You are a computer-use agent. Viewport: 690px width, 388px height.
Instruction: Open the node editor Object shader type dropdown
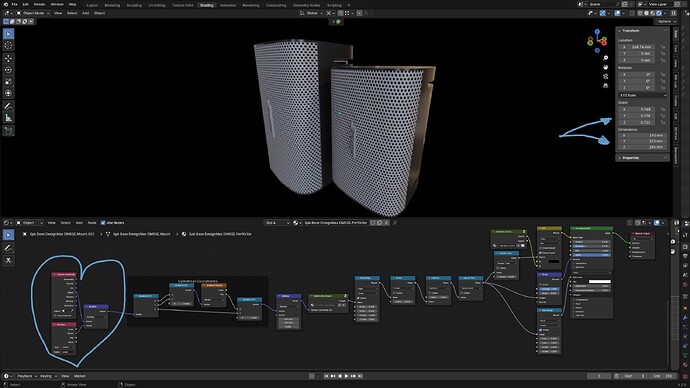(29, 223)
